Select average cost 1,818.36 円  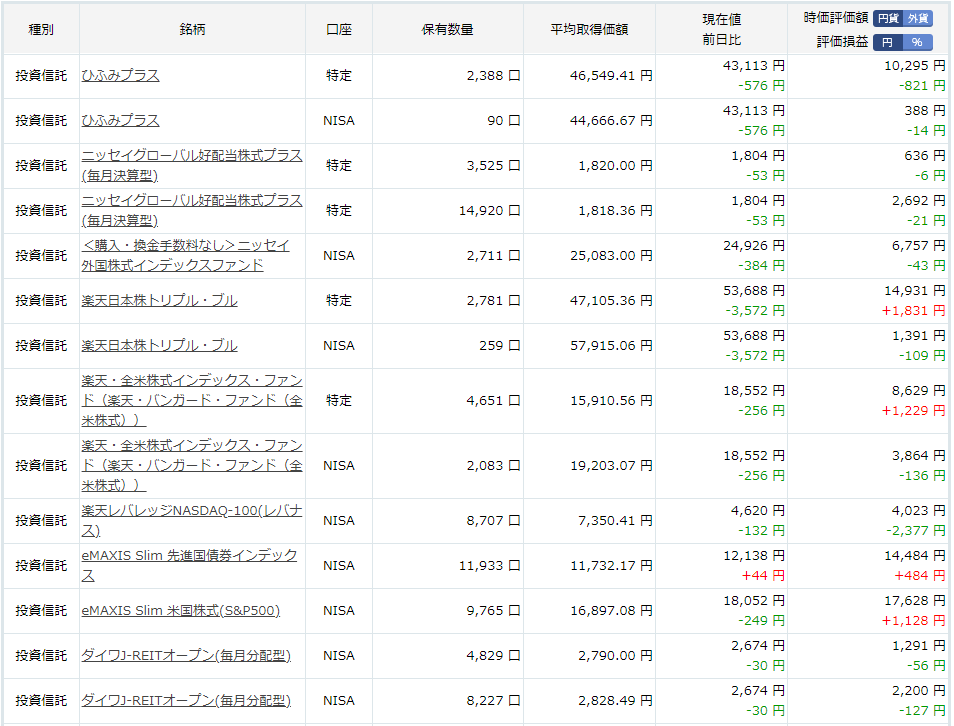615,211
